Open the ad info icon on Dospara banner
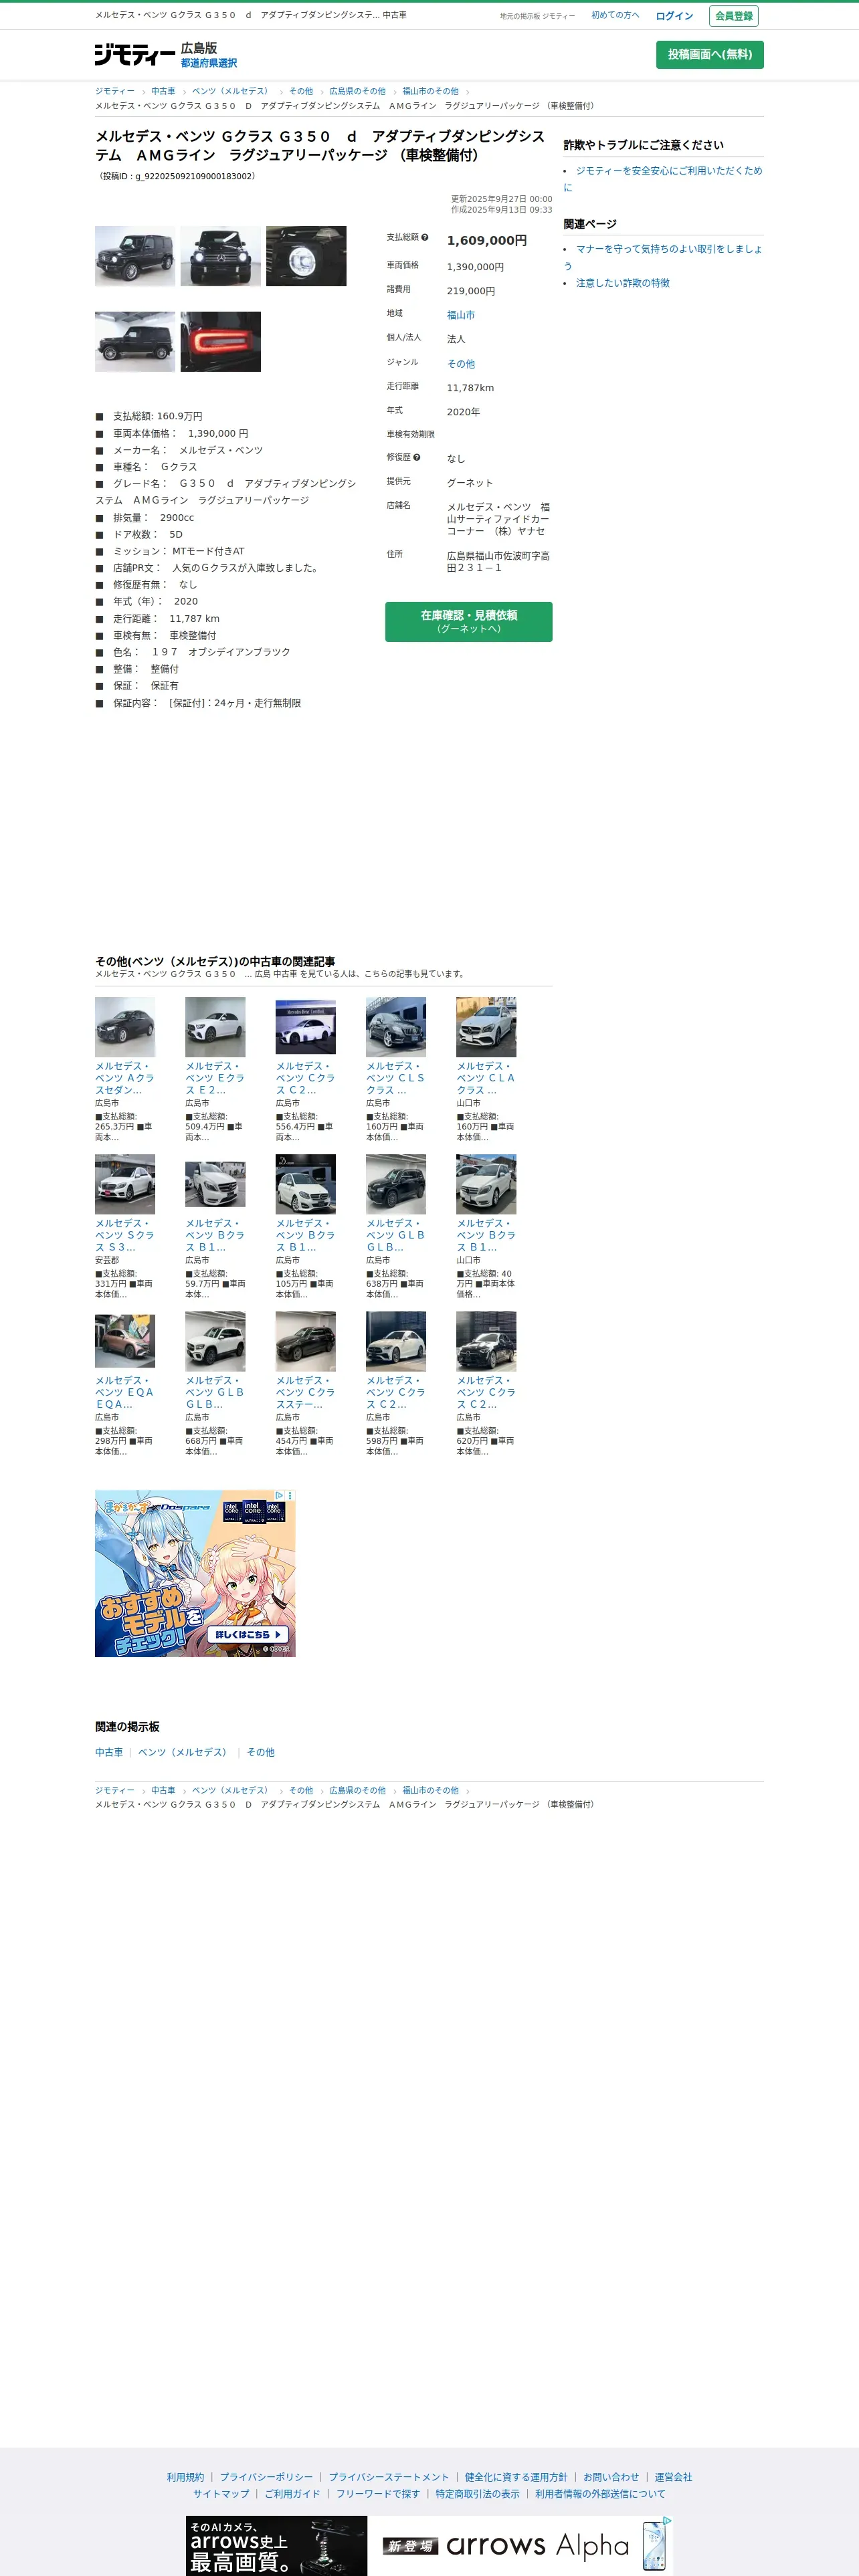The height and width of the screenshot is (2576, 859). 279,1496
